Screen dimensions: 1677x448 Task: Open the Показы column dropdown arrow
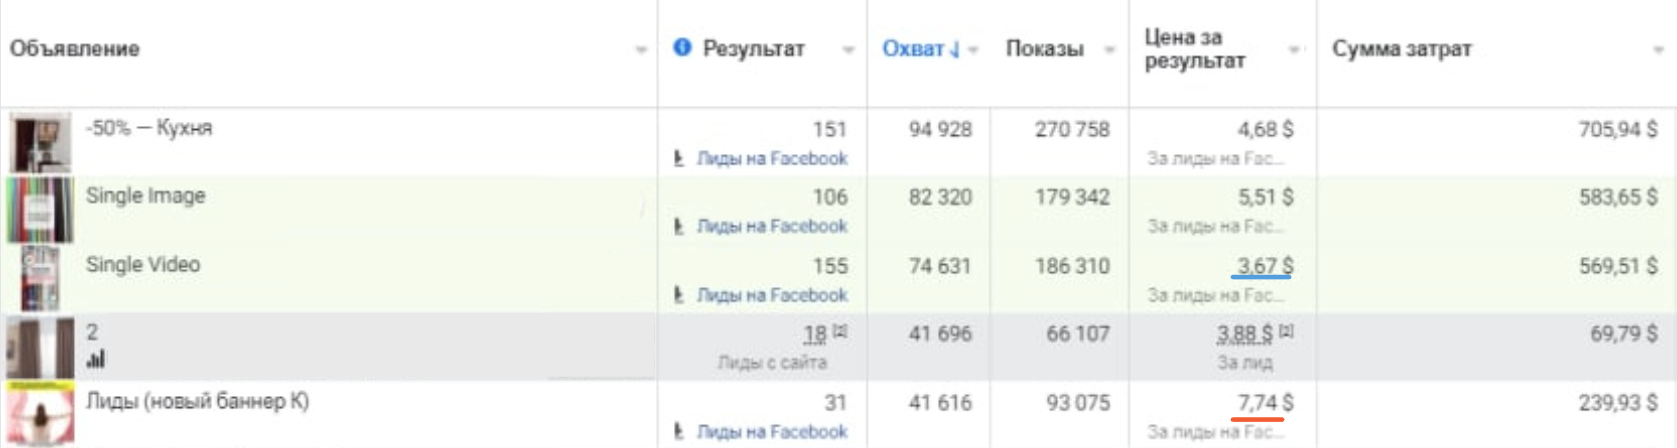click(x=1109, y=50)
